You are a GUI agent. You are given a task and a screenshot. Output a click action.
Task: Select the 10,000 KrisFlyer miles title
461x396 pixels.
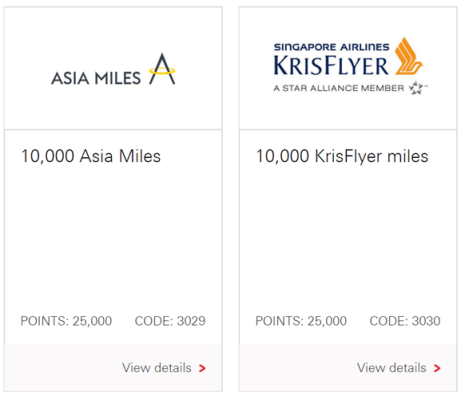pos(342,156)
